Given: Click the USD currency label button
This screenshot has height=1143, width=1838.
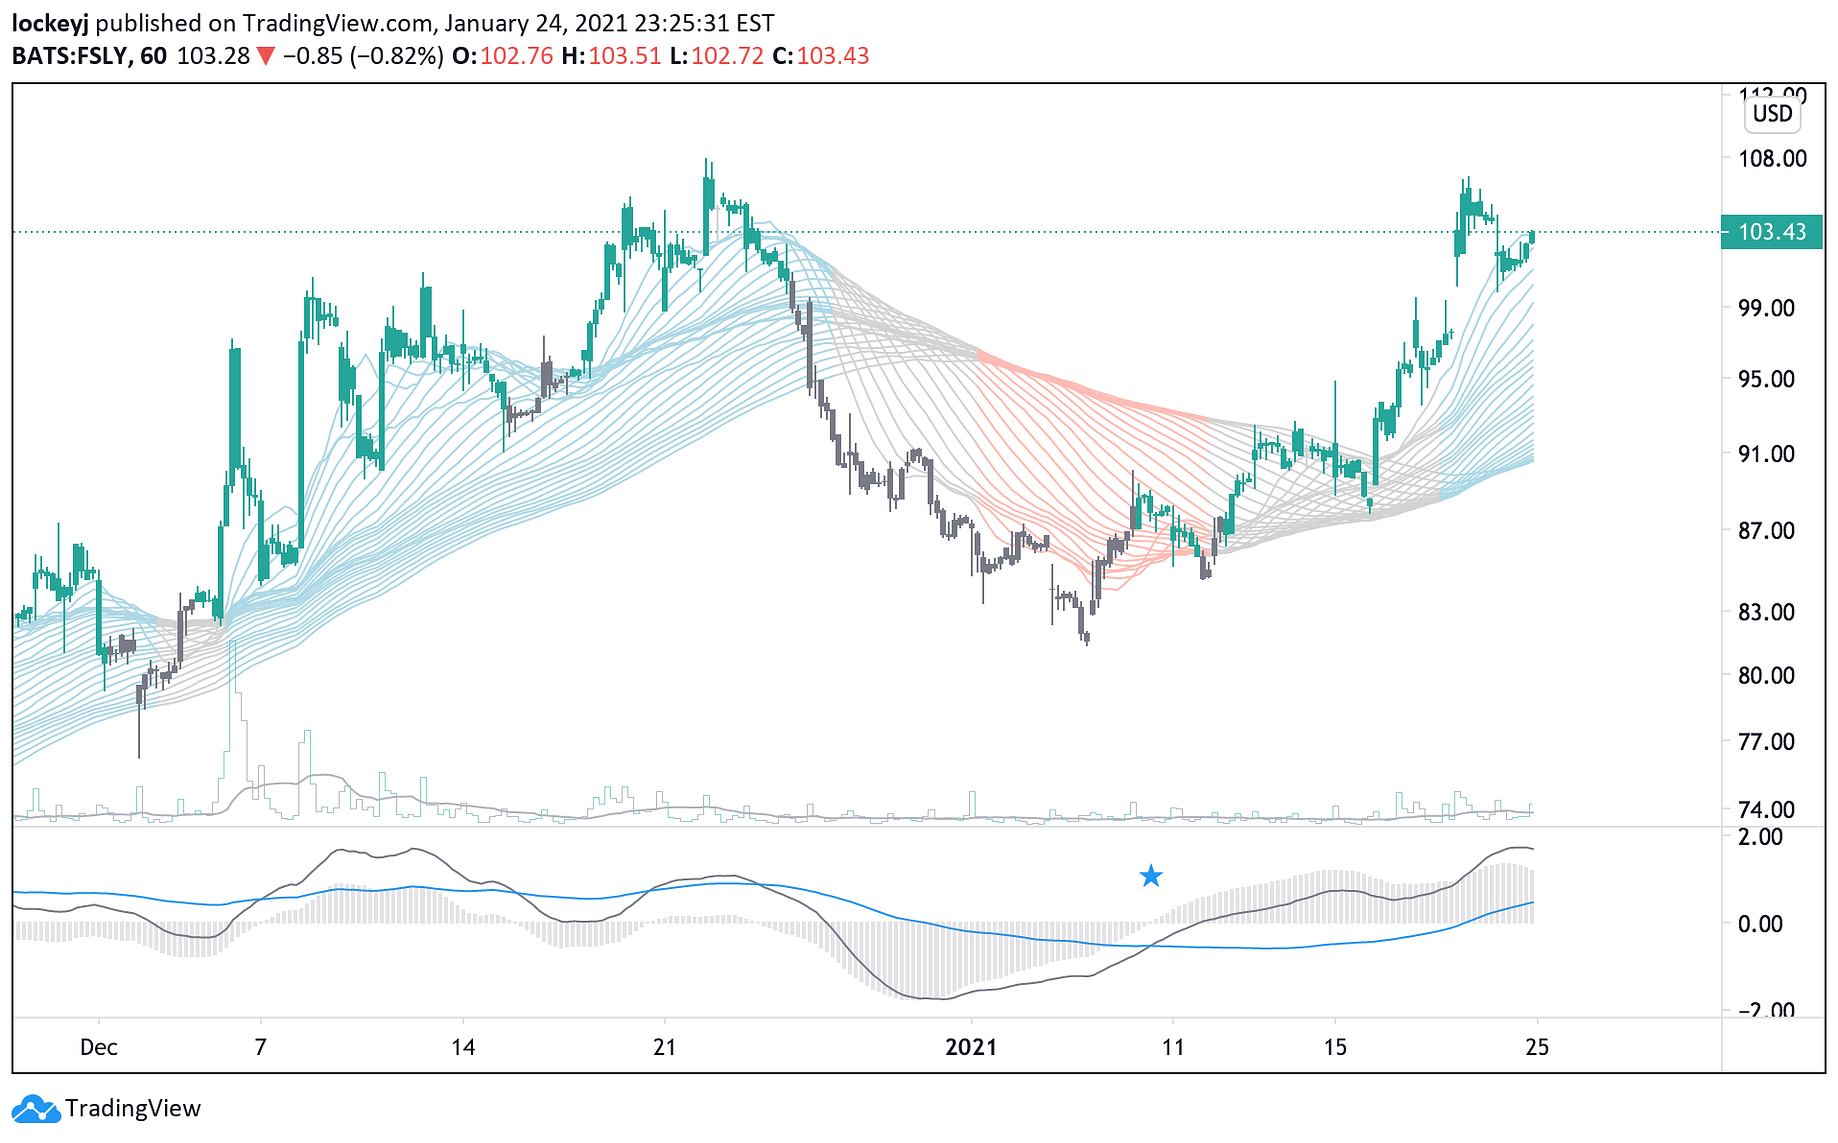Looking at the screenshot, I should tap(1772, 114).
